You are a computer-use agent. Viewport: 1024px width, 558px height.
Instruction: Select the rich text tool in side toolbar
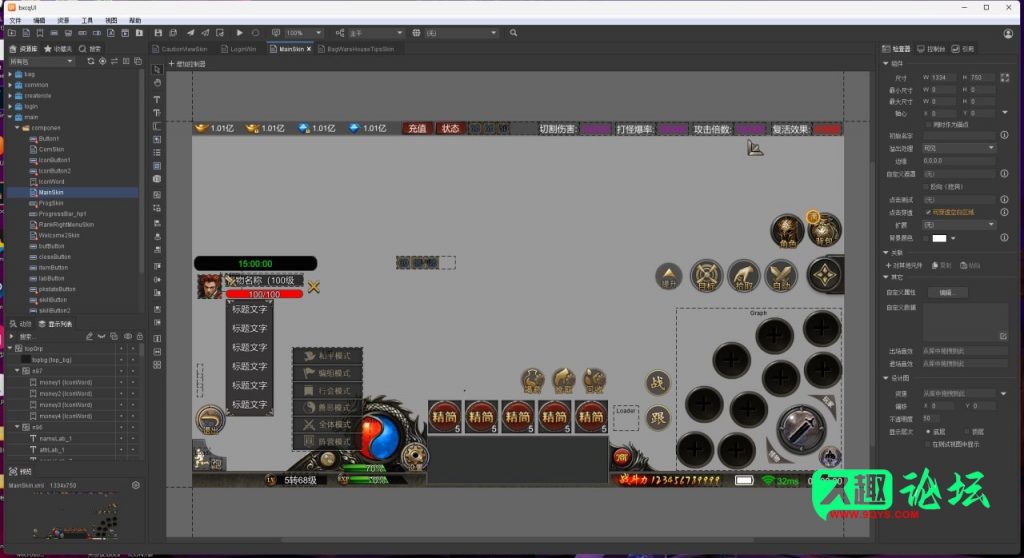pos(157,113)
